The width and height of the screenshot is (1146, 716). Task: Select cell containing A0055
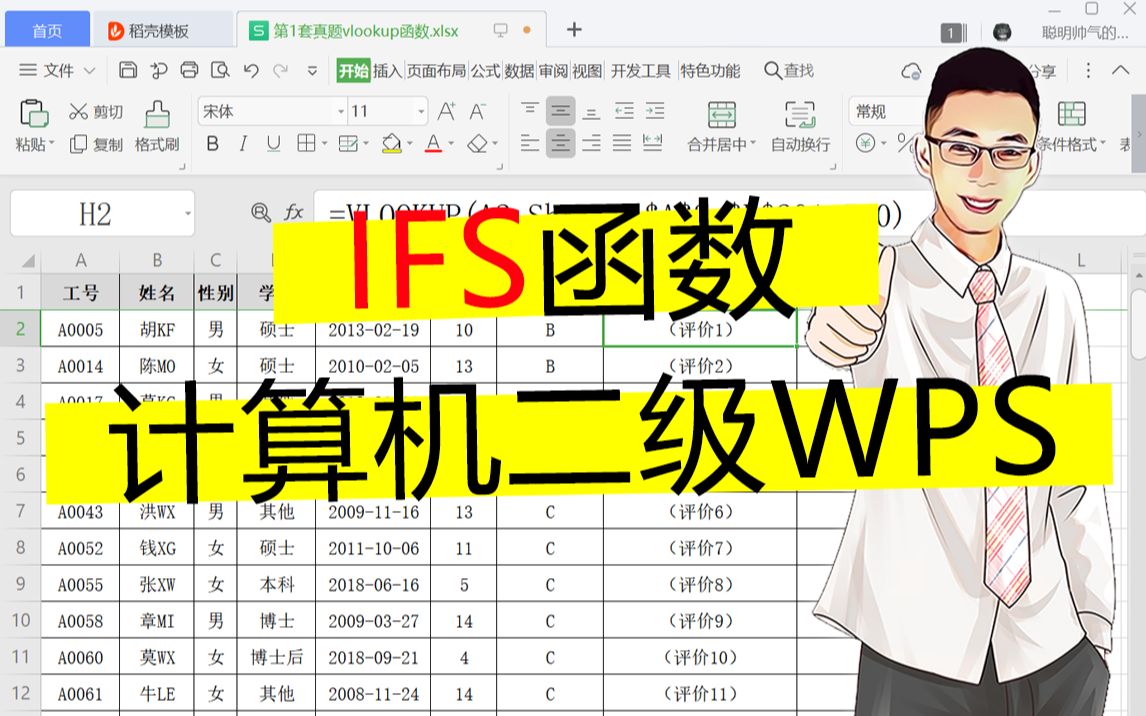point(80,584)
